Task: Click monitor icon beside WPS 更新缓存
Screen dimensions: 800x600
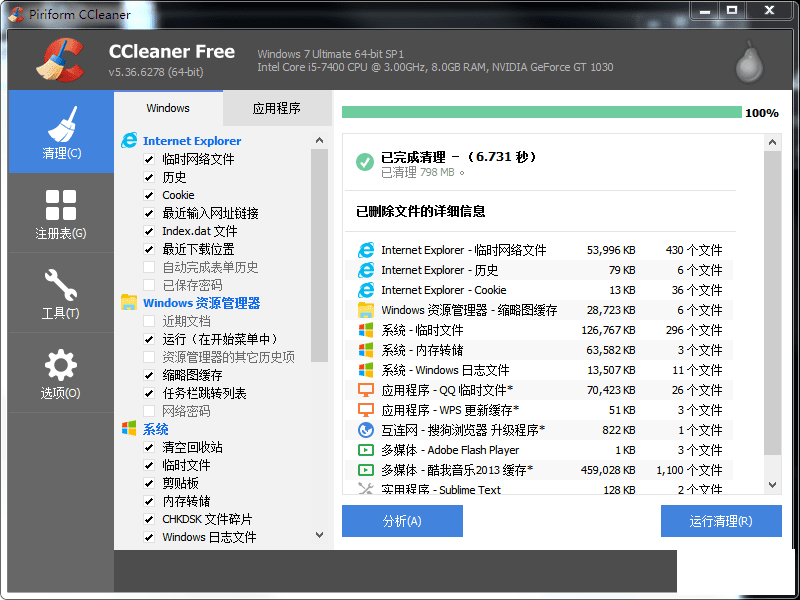Action: tap(366, 410)
